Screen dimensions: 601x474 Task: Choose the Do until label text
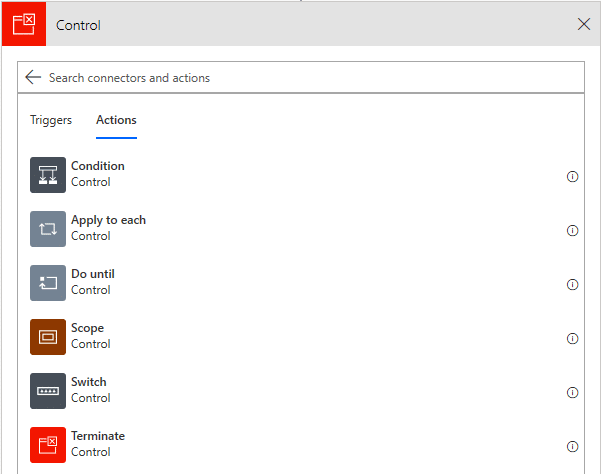[x=93, y=274]
